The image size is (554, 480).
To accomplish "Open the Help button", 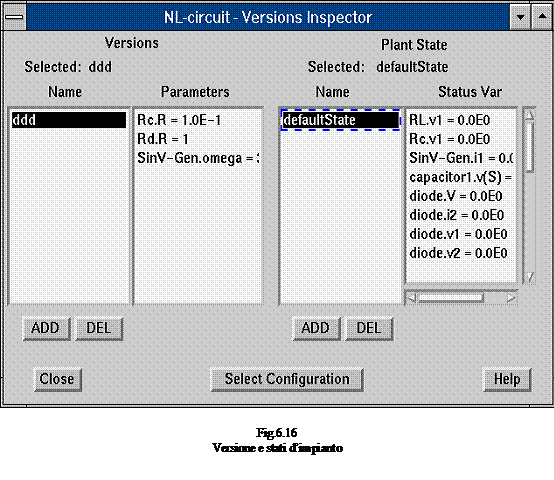I will pyautogui.click(x=507, y=379).
